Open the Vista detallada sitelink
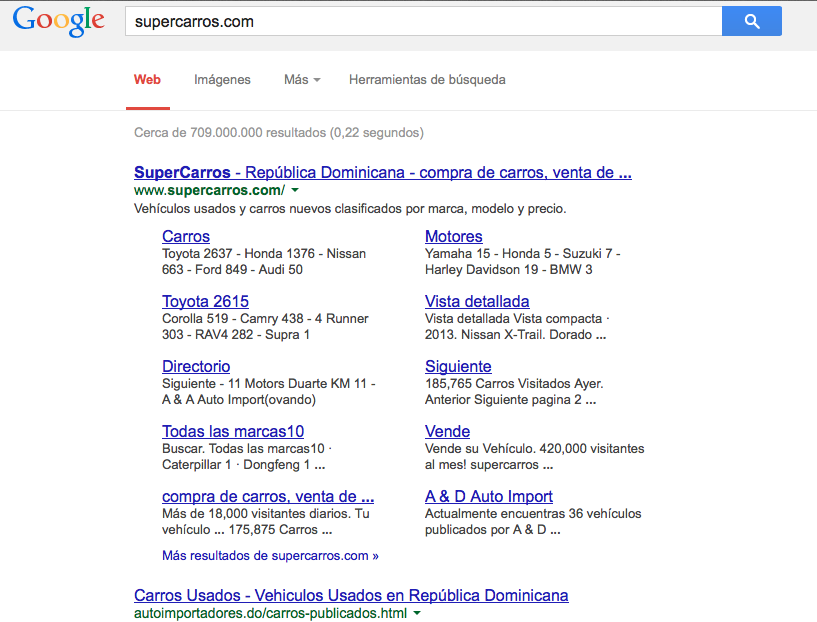This screenshot has width=817, height=622. [477, 302]
